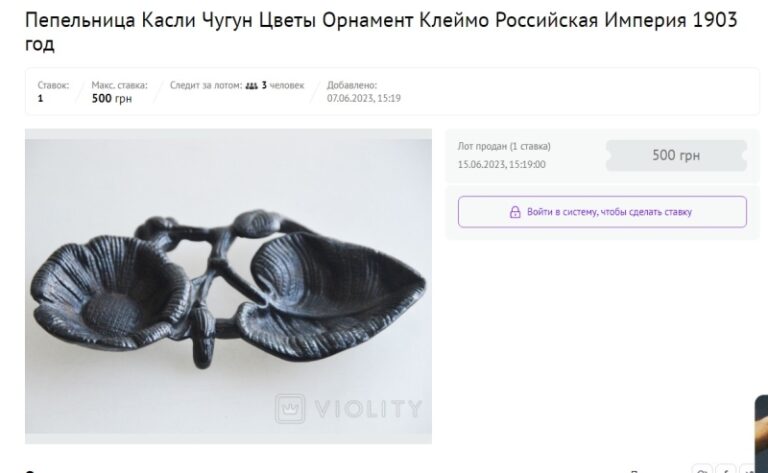Click the Facebook share icon at bottom
This screenshot has height=473, width=768.
tap(725, 468)
